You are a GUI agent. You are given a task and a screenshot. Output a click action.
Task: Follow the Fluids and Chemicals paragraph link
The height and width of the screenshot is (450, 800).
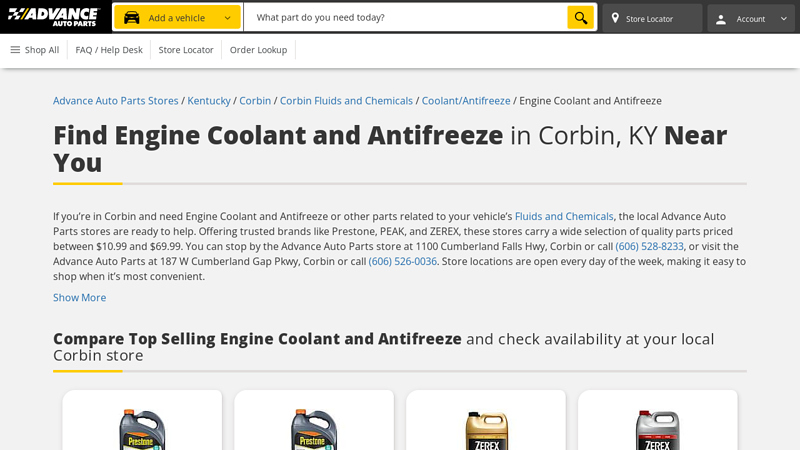point(564,216)
